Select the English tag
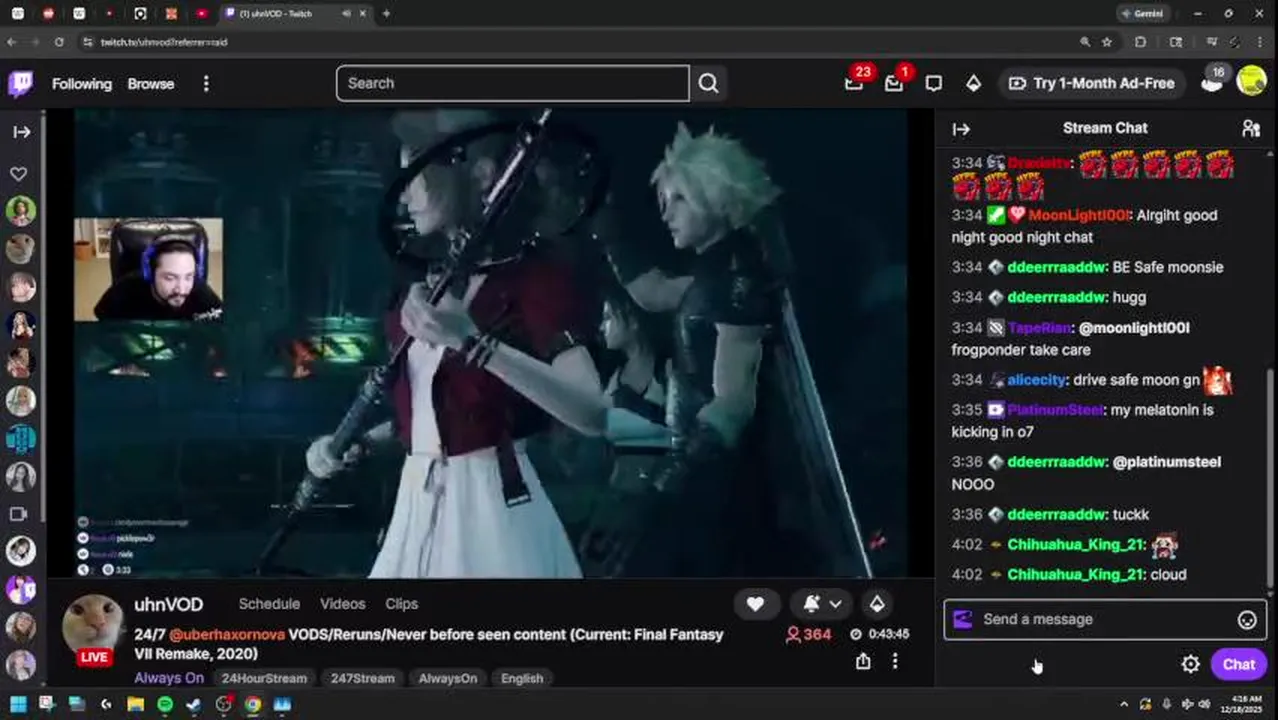The height and width of the screenshot is (720, 1278). (522, 678)
